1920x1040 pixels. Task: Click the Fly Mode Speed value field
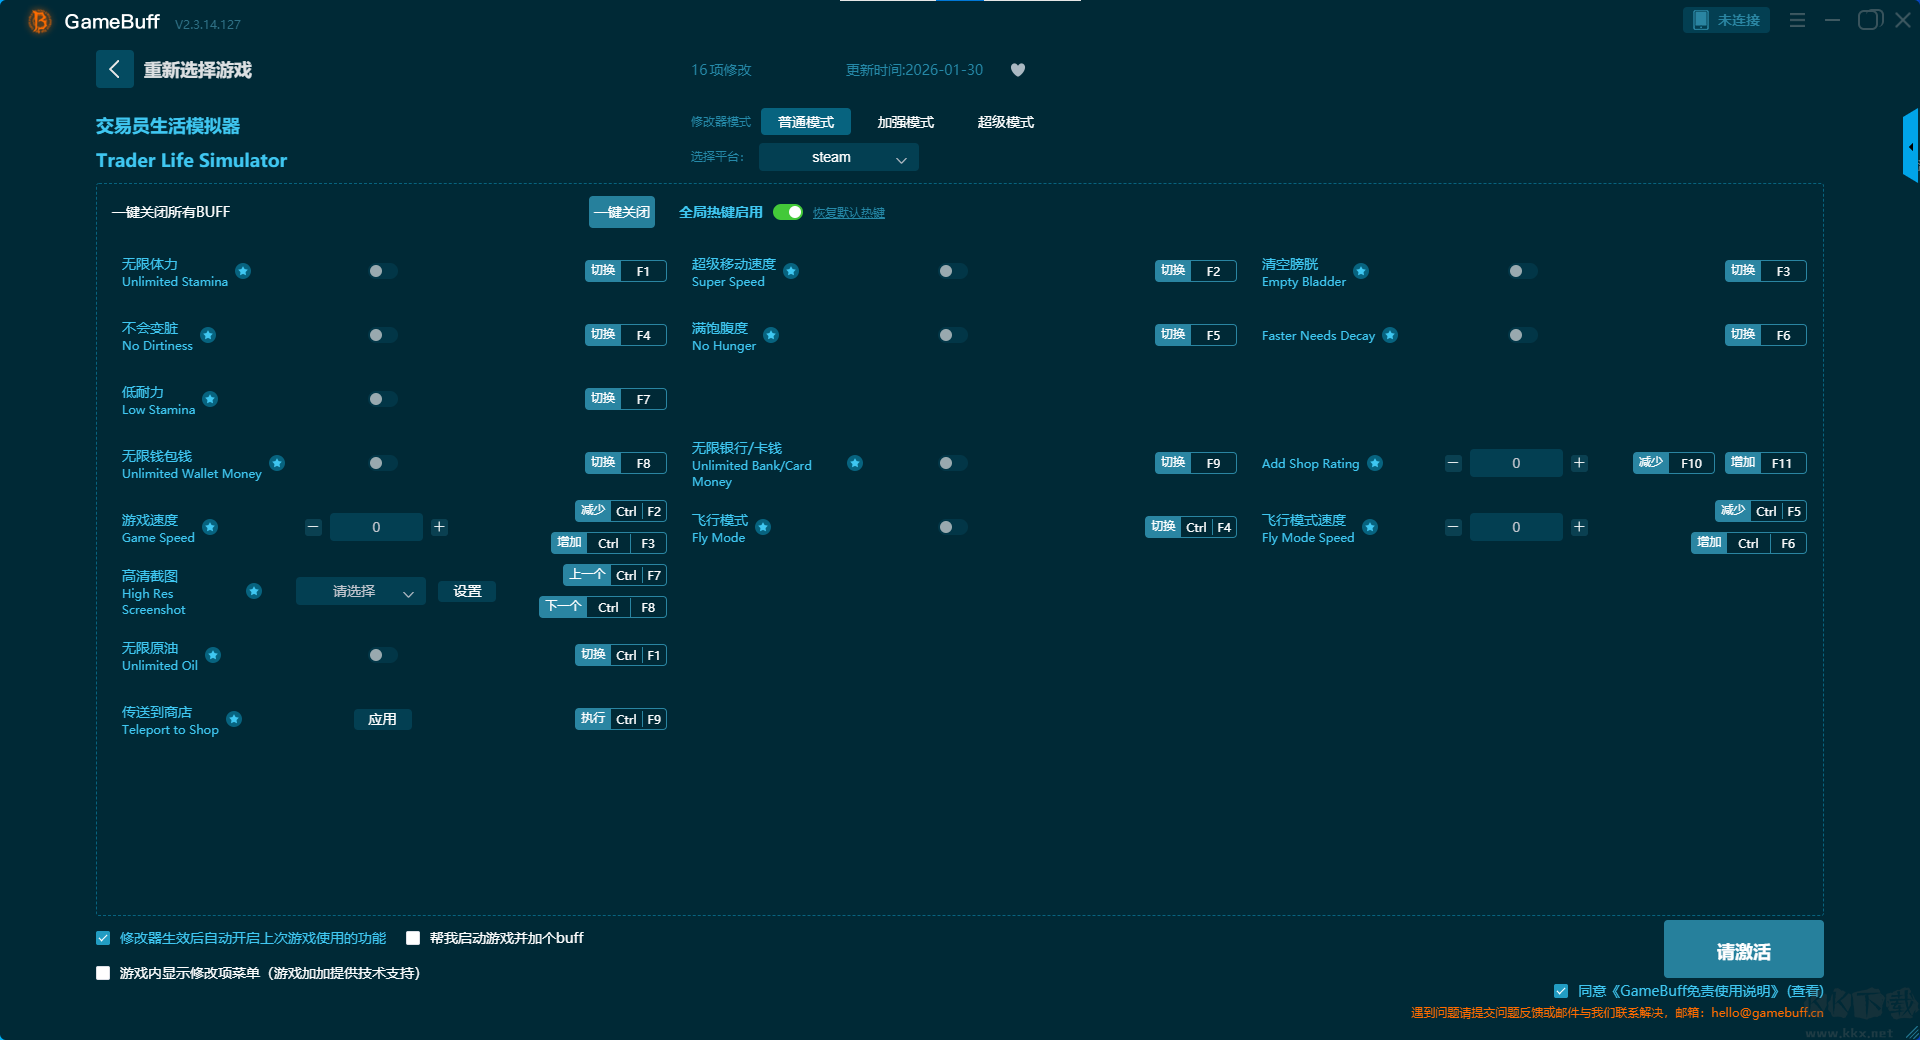(1515, 527)
